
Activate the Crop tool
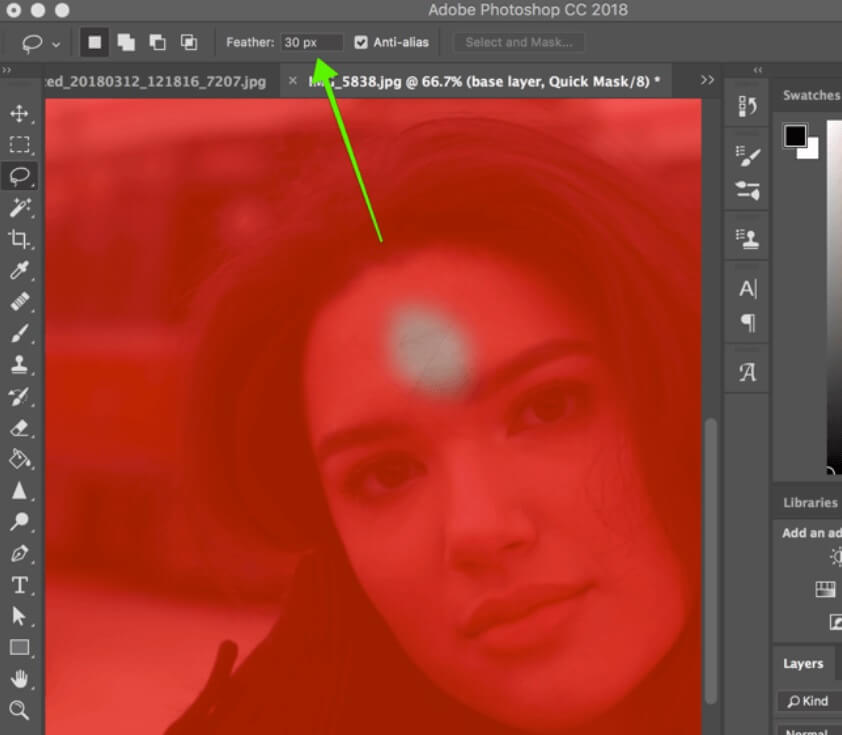(x=19, y=239)
